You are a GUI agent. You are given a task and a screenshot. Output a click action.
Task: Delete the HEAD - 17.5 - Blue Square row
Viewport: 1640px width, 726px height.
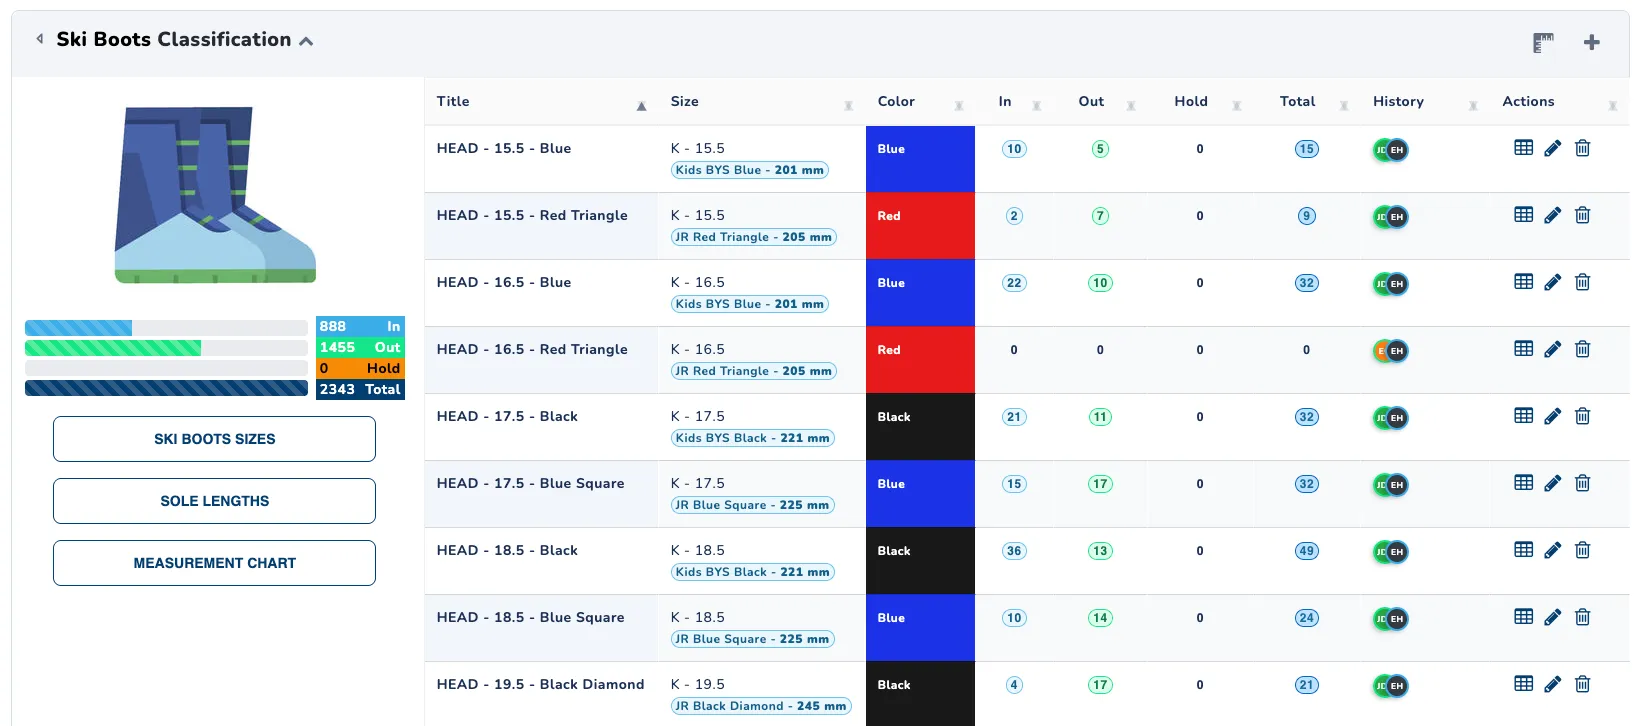pos(1583,483)
